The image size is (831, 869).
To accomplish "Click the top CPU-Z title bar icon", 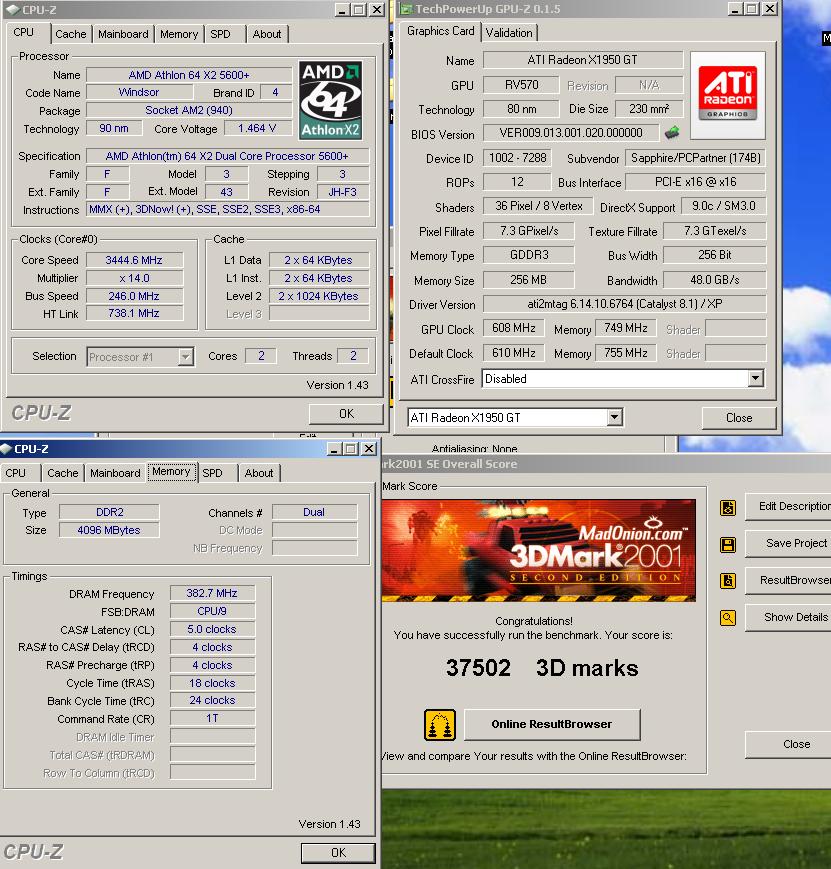I will [12, 9].
